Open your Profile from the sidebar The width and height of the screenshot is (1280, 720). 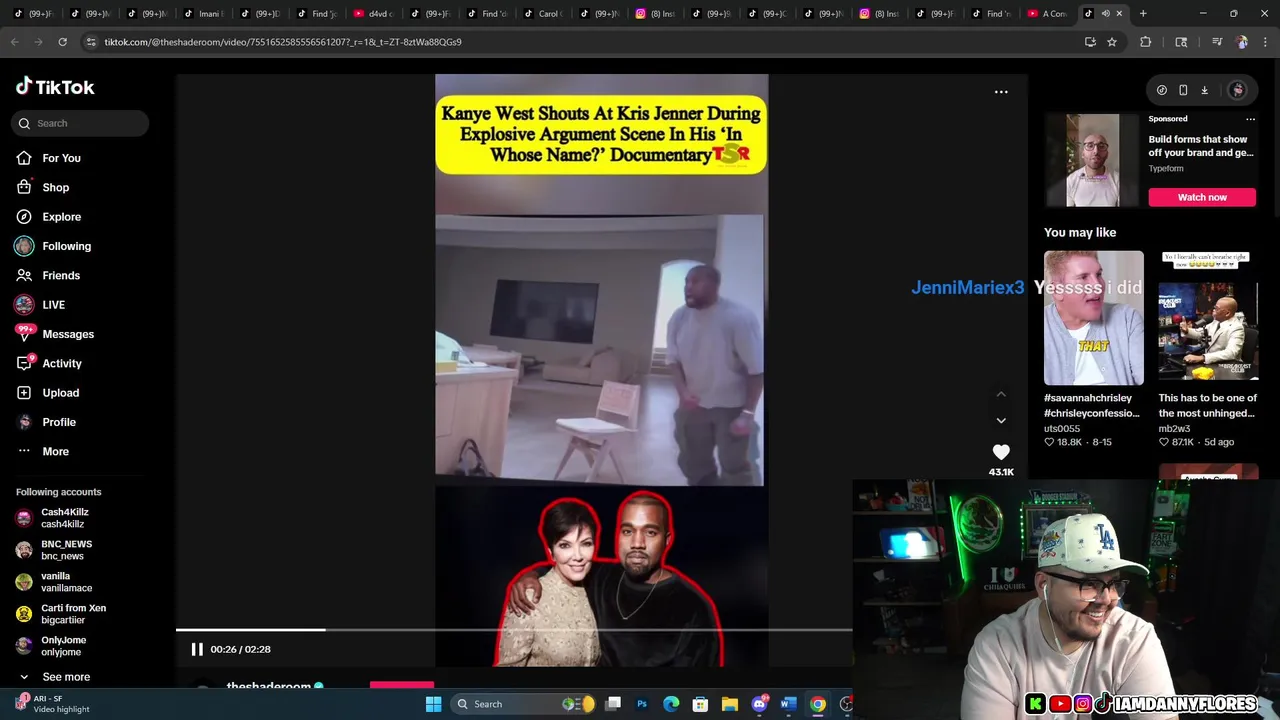pos(58,422)
